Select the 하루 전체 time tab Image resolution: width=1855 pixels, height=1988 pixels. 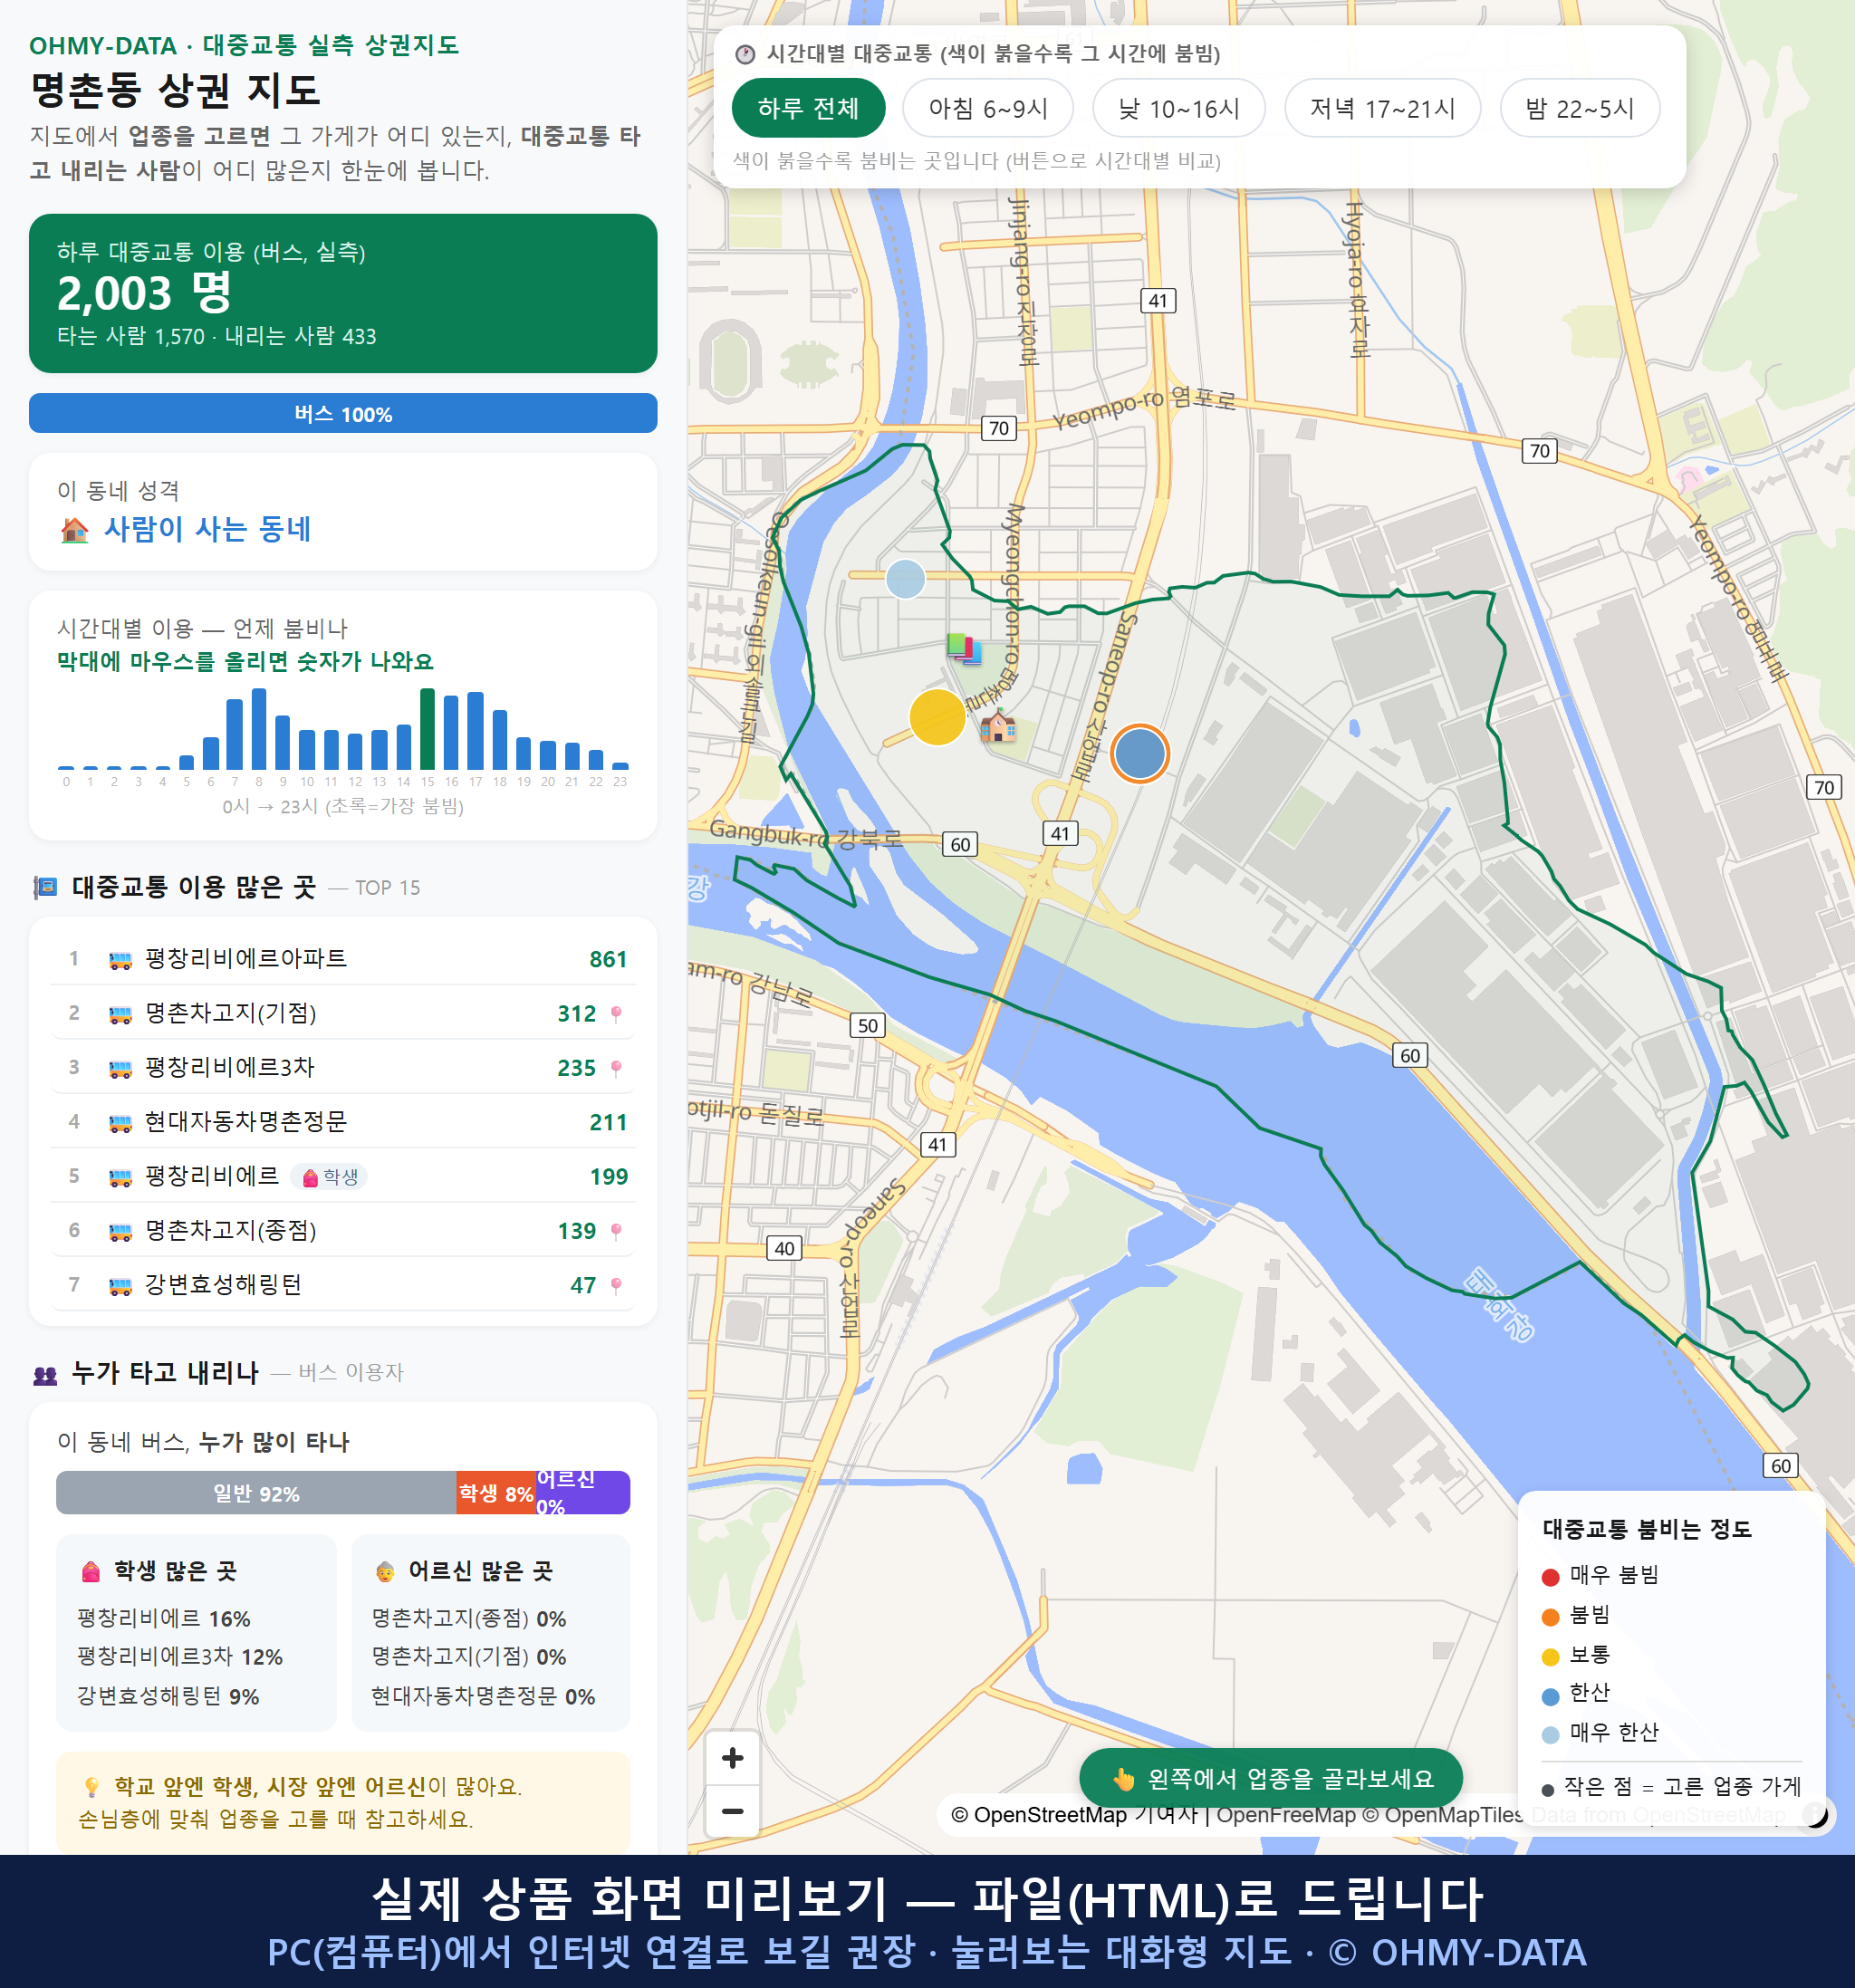coord(808,108)
